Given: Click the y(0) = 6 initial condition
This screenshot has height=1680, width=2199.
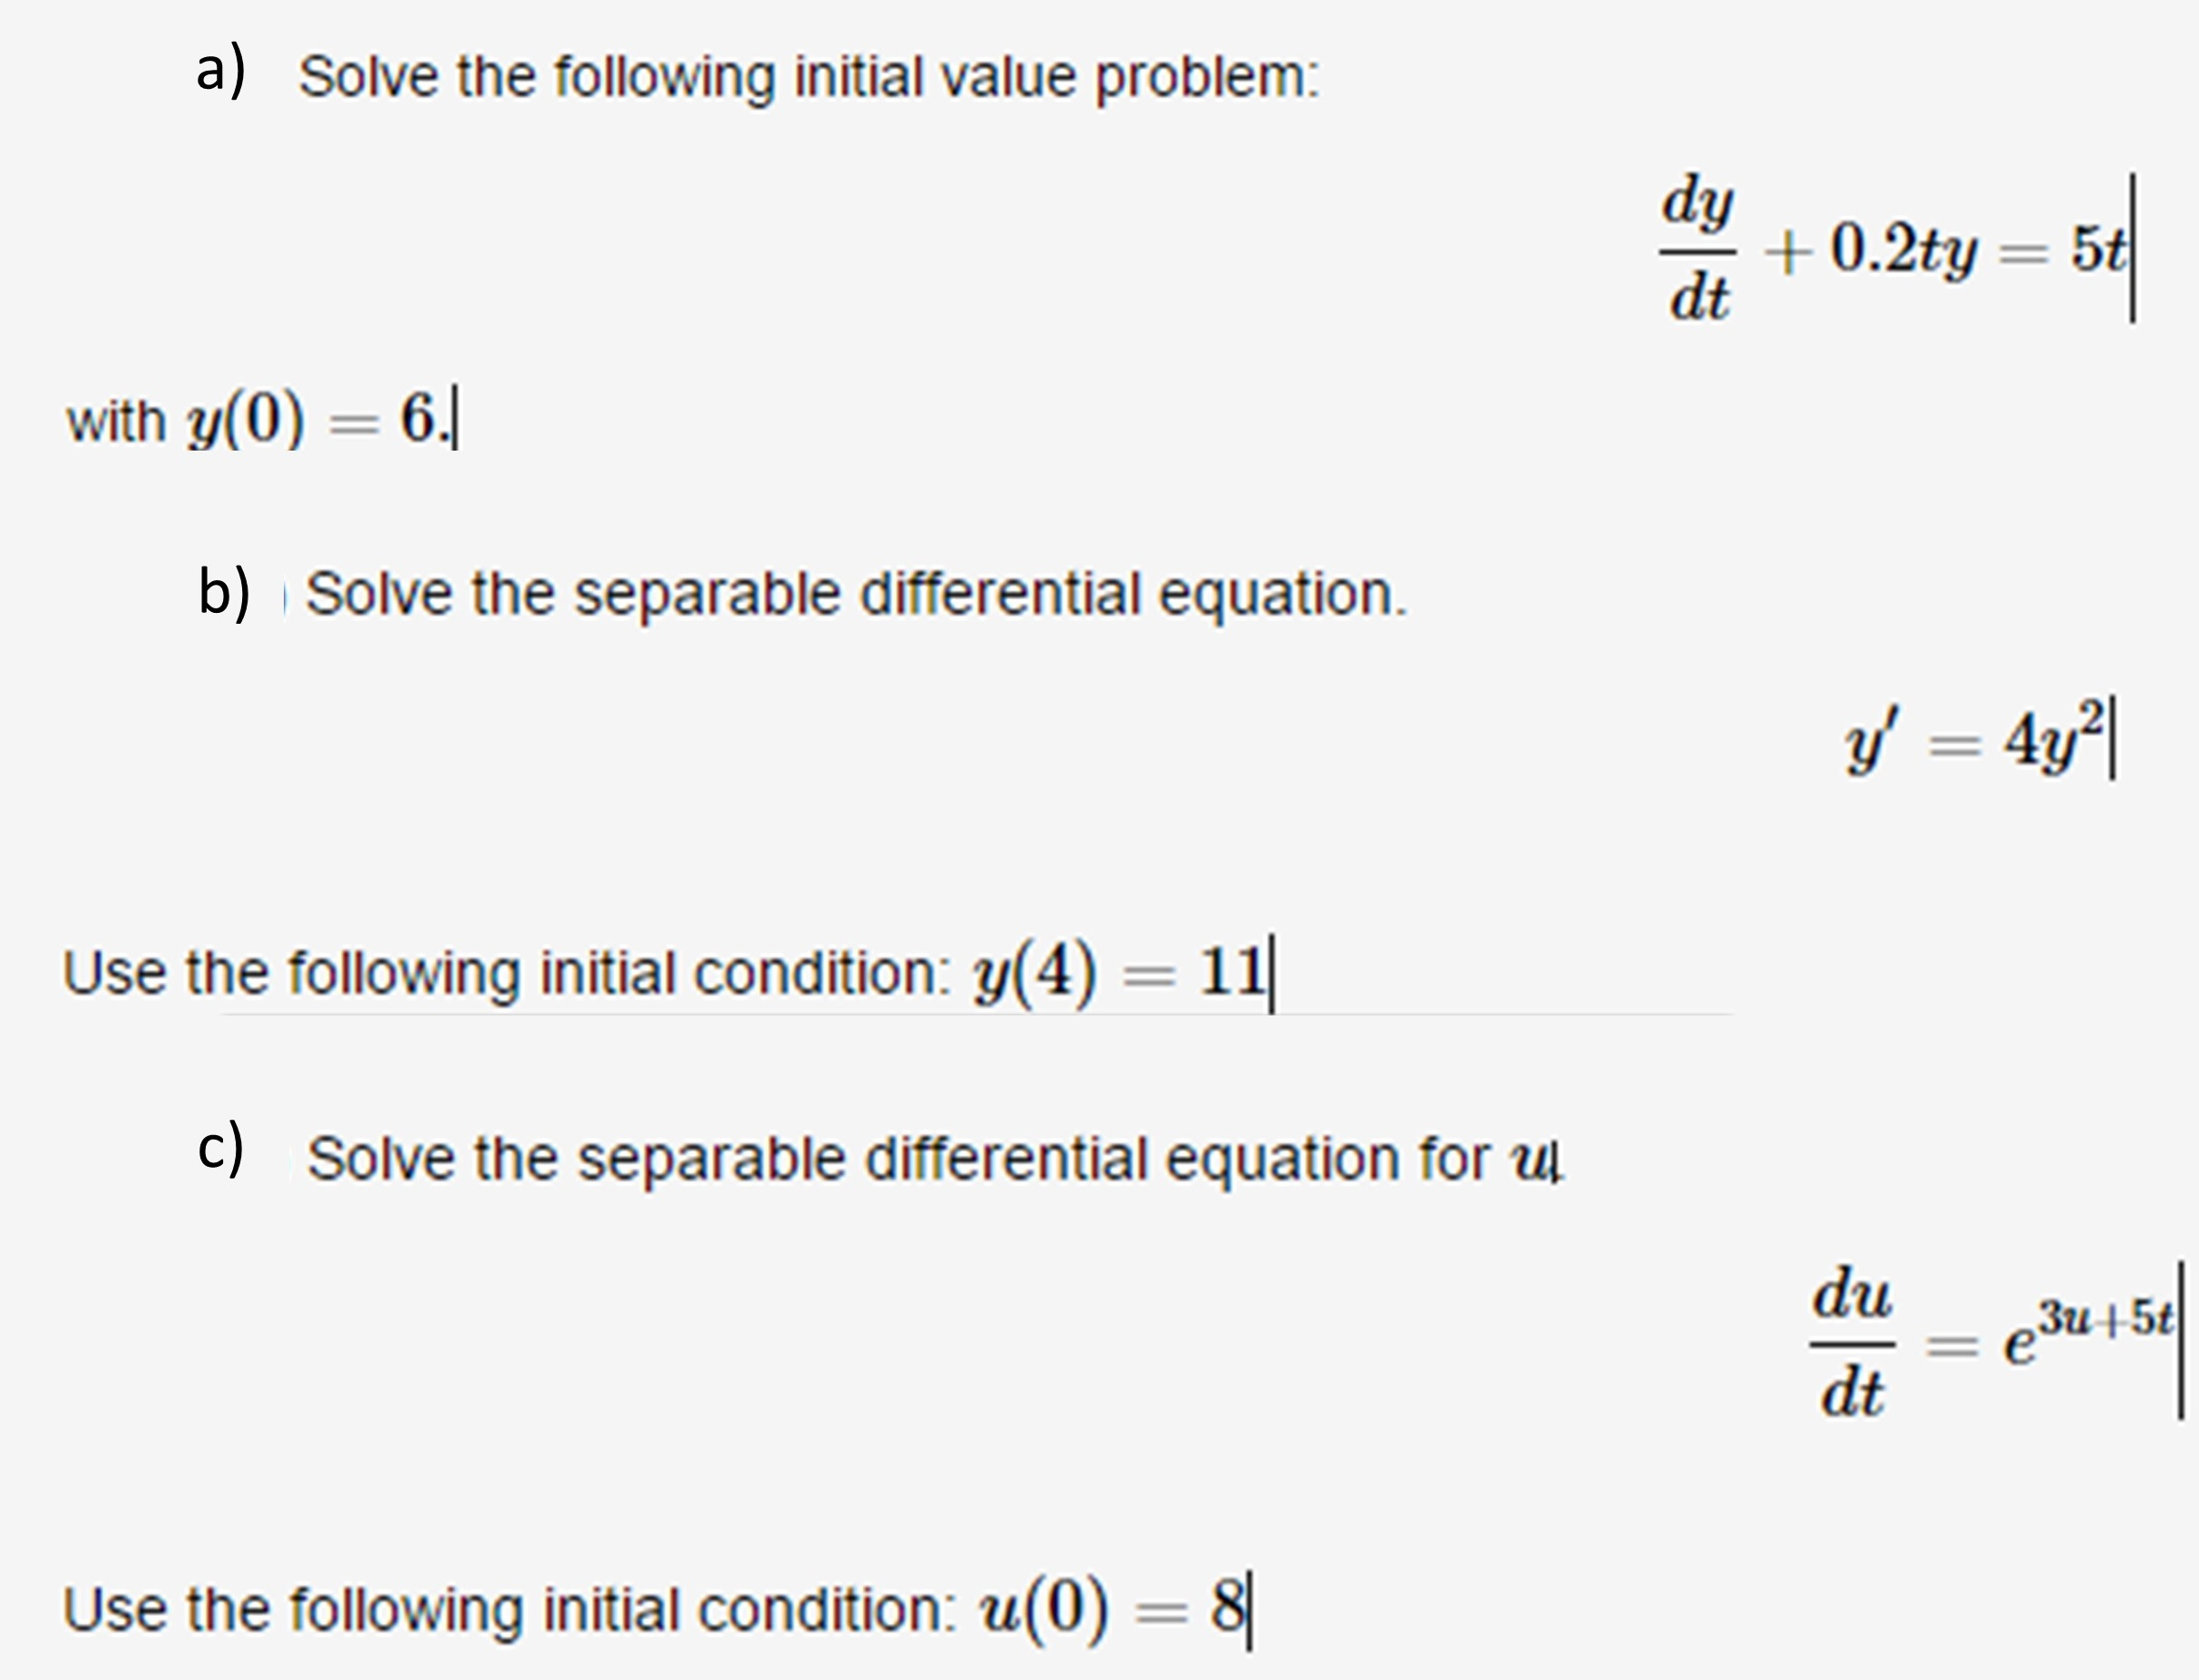Looking at the screenshot, I should pos(312,420).
